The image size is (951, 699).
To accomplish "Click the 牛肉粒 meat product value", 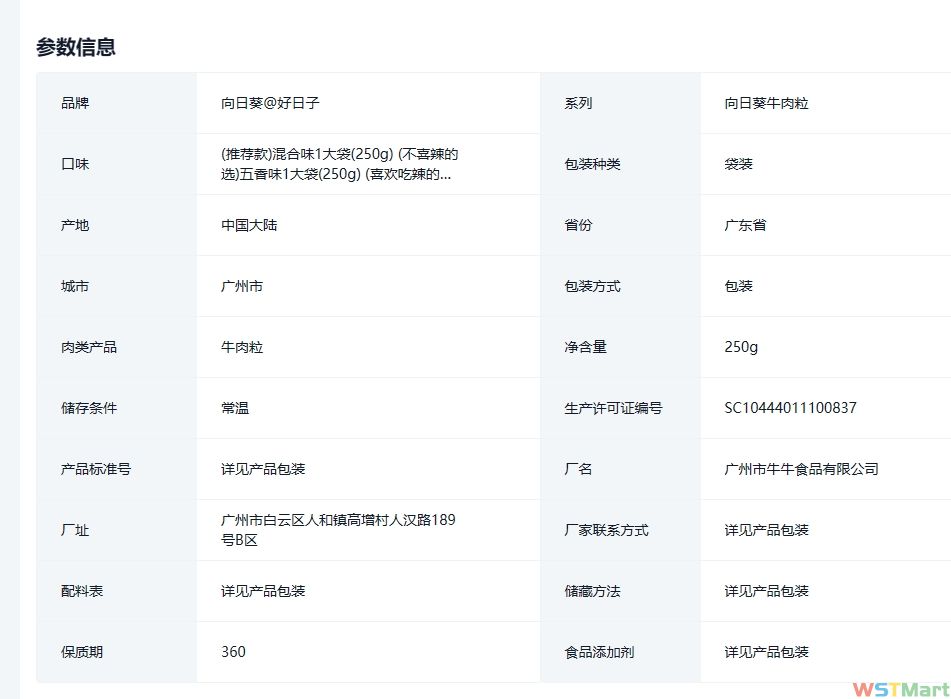I will [x=242, y=347].
